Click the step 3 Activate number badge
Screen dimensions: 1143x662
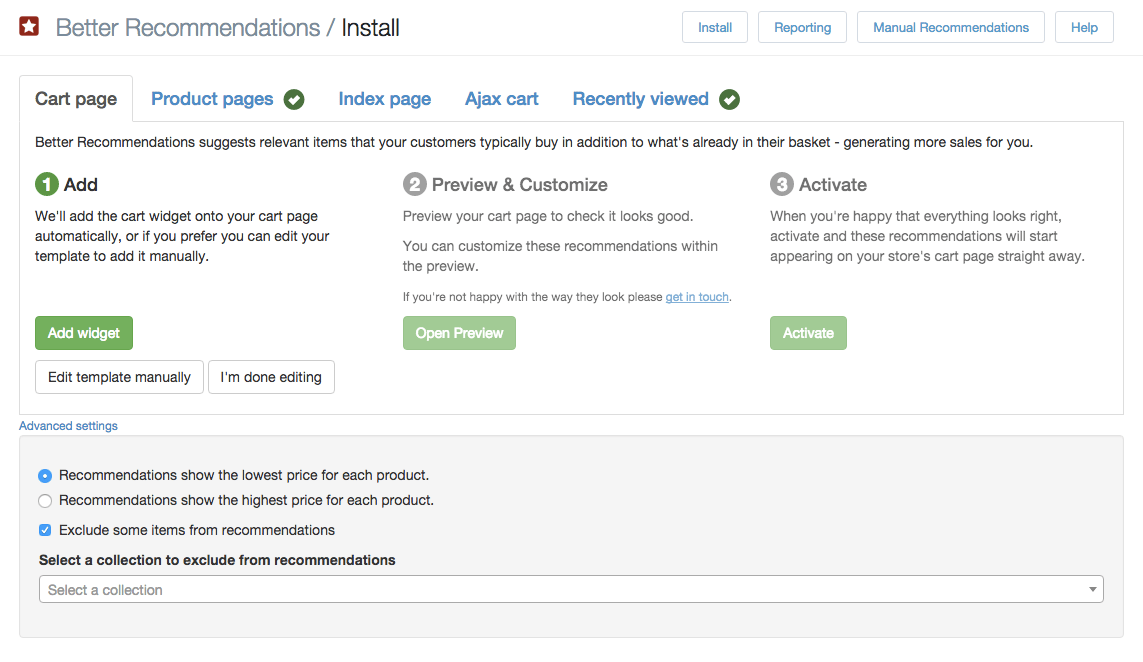[x=781, y=184]
